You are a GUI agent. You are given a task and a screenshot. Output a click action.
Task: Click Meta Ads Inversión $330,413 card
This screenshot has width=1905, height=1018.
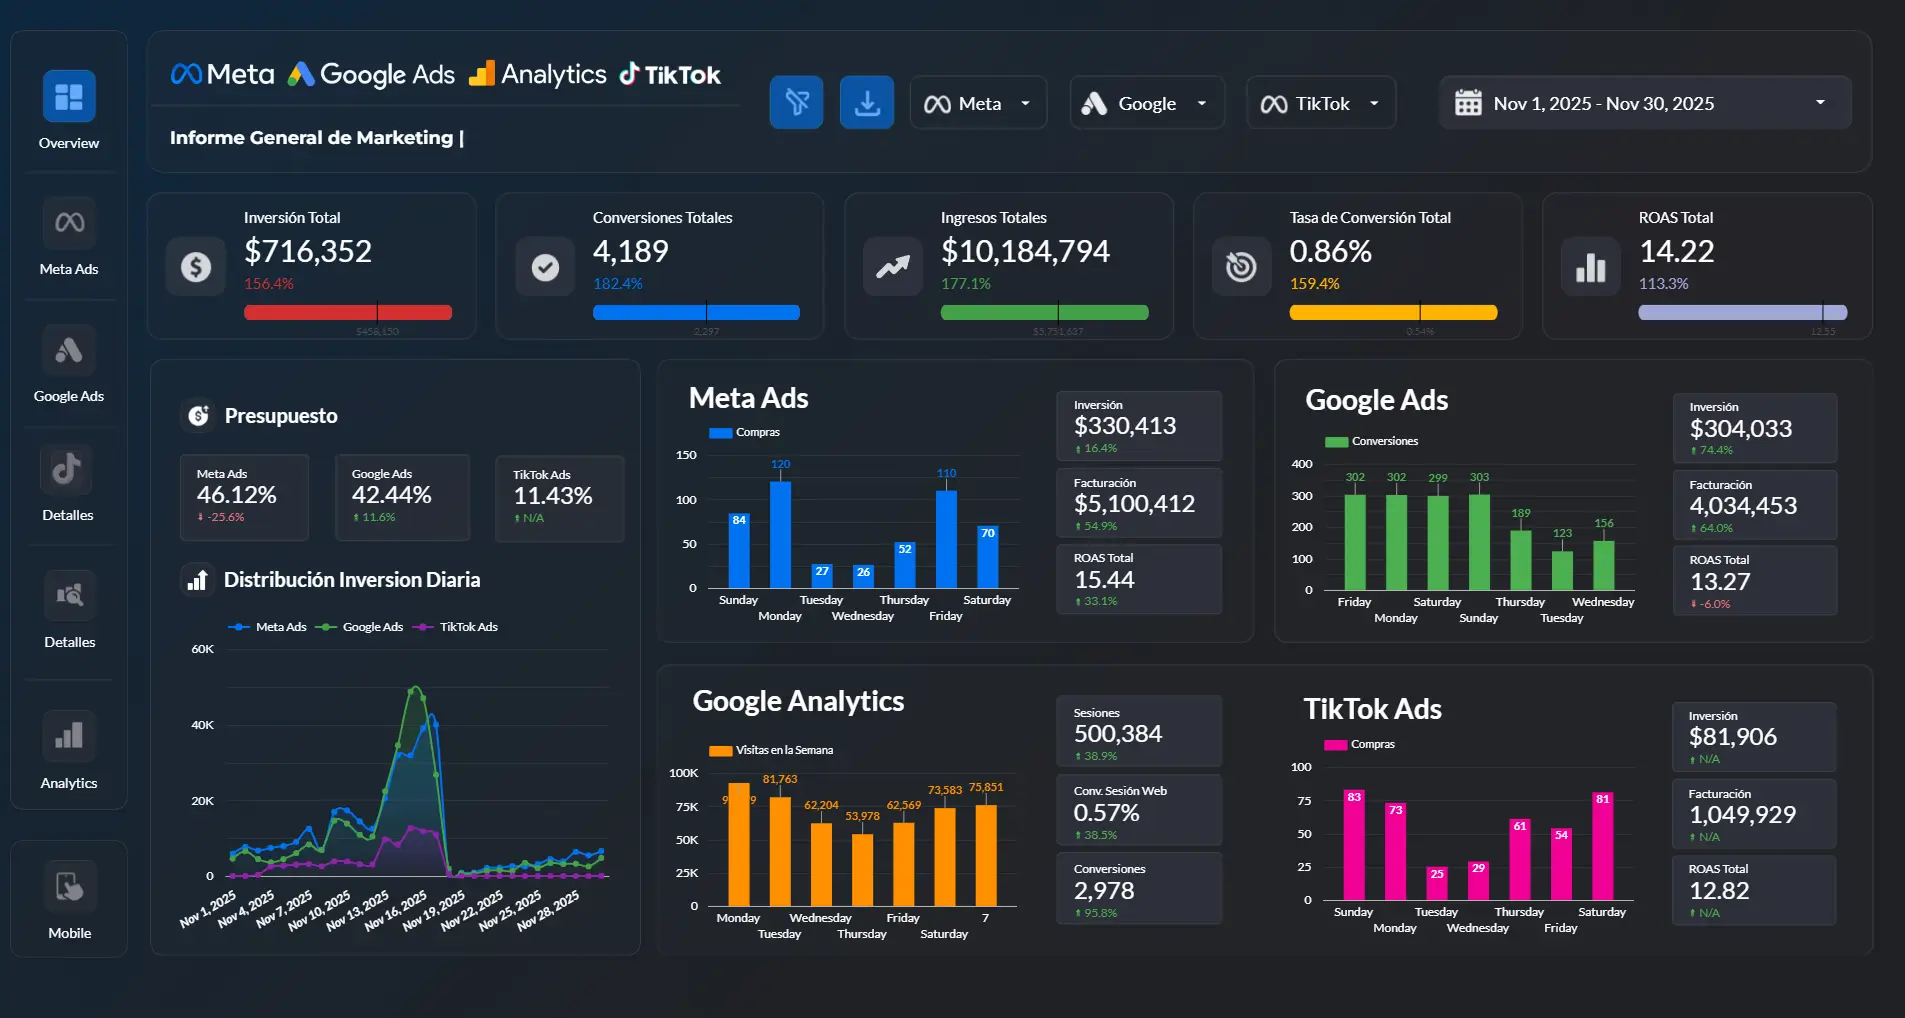coord(1139,426)
